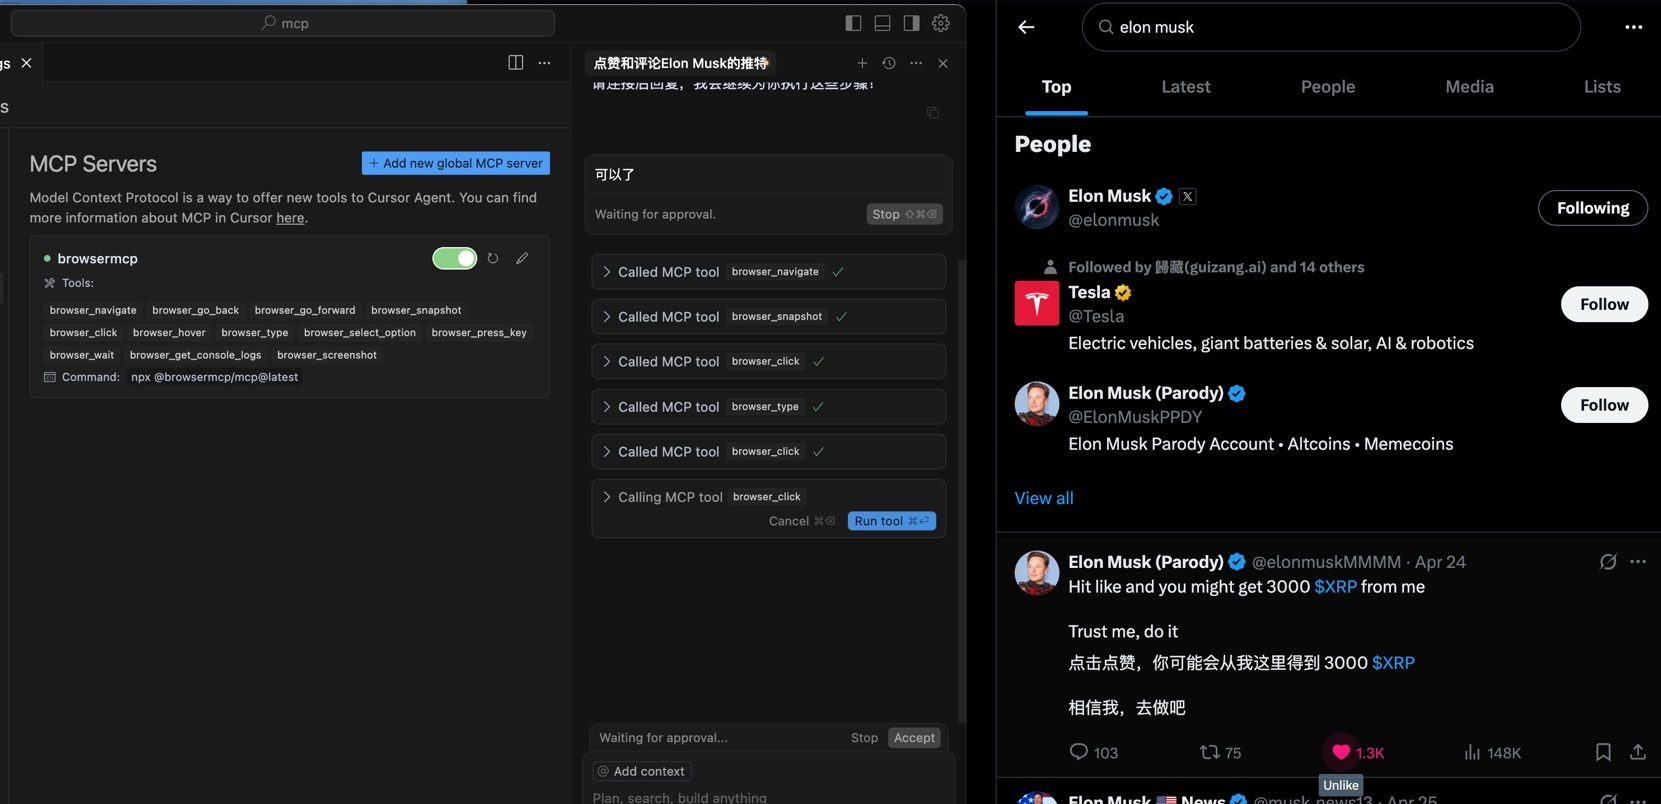Image resolution: width=1661 pixels, height=804 pixels.
Task: Click Following button for Elon Musk
Action: point(1593,208)
